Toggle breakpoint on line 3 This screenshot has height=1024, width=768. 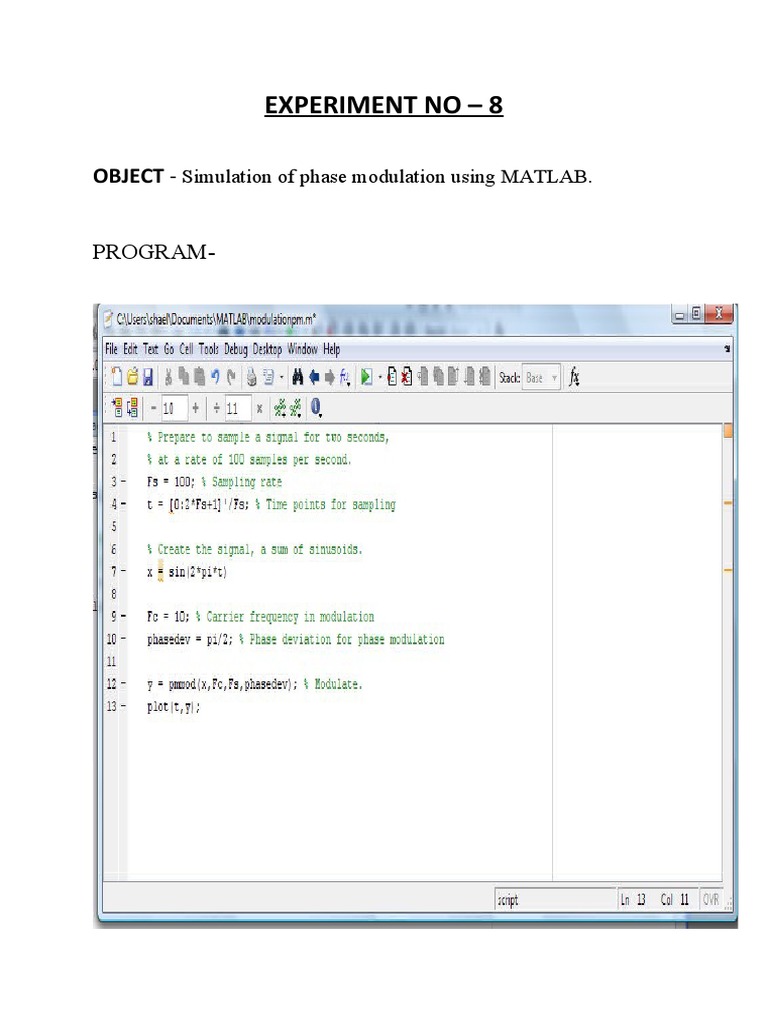pos(123,482)
